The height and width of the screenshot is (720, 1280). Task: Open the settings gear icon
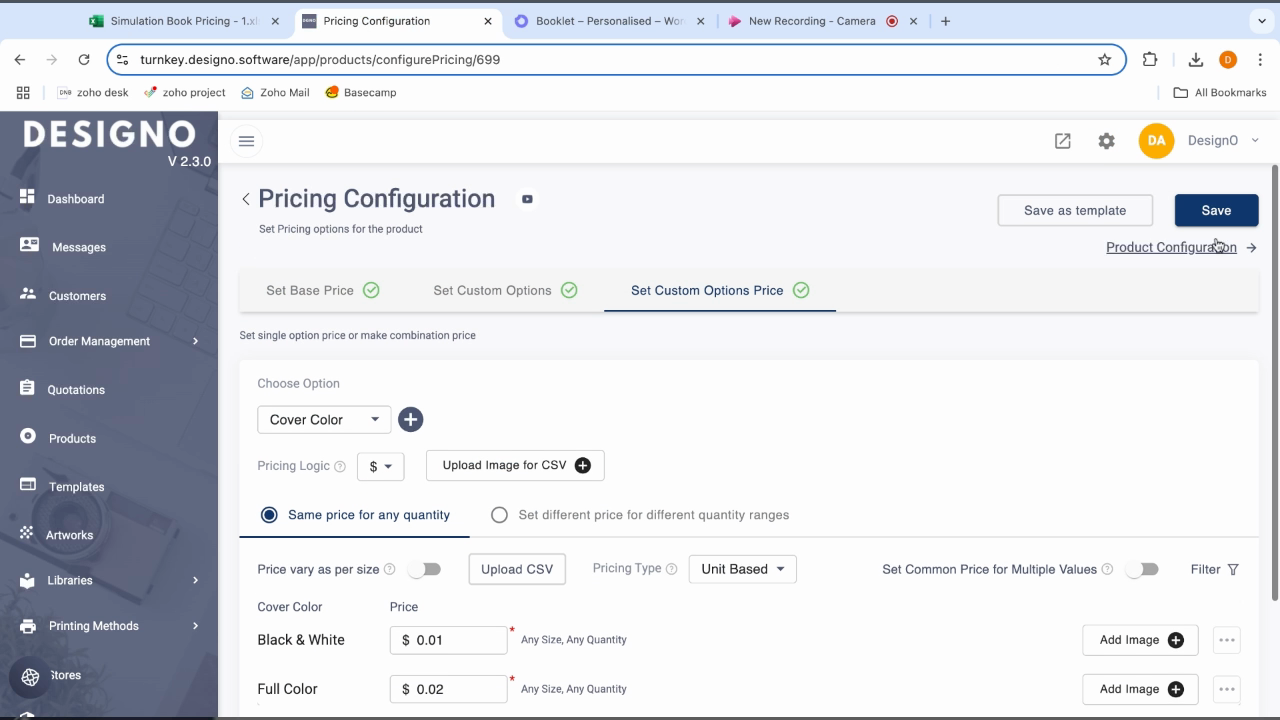pos(1106,141)
